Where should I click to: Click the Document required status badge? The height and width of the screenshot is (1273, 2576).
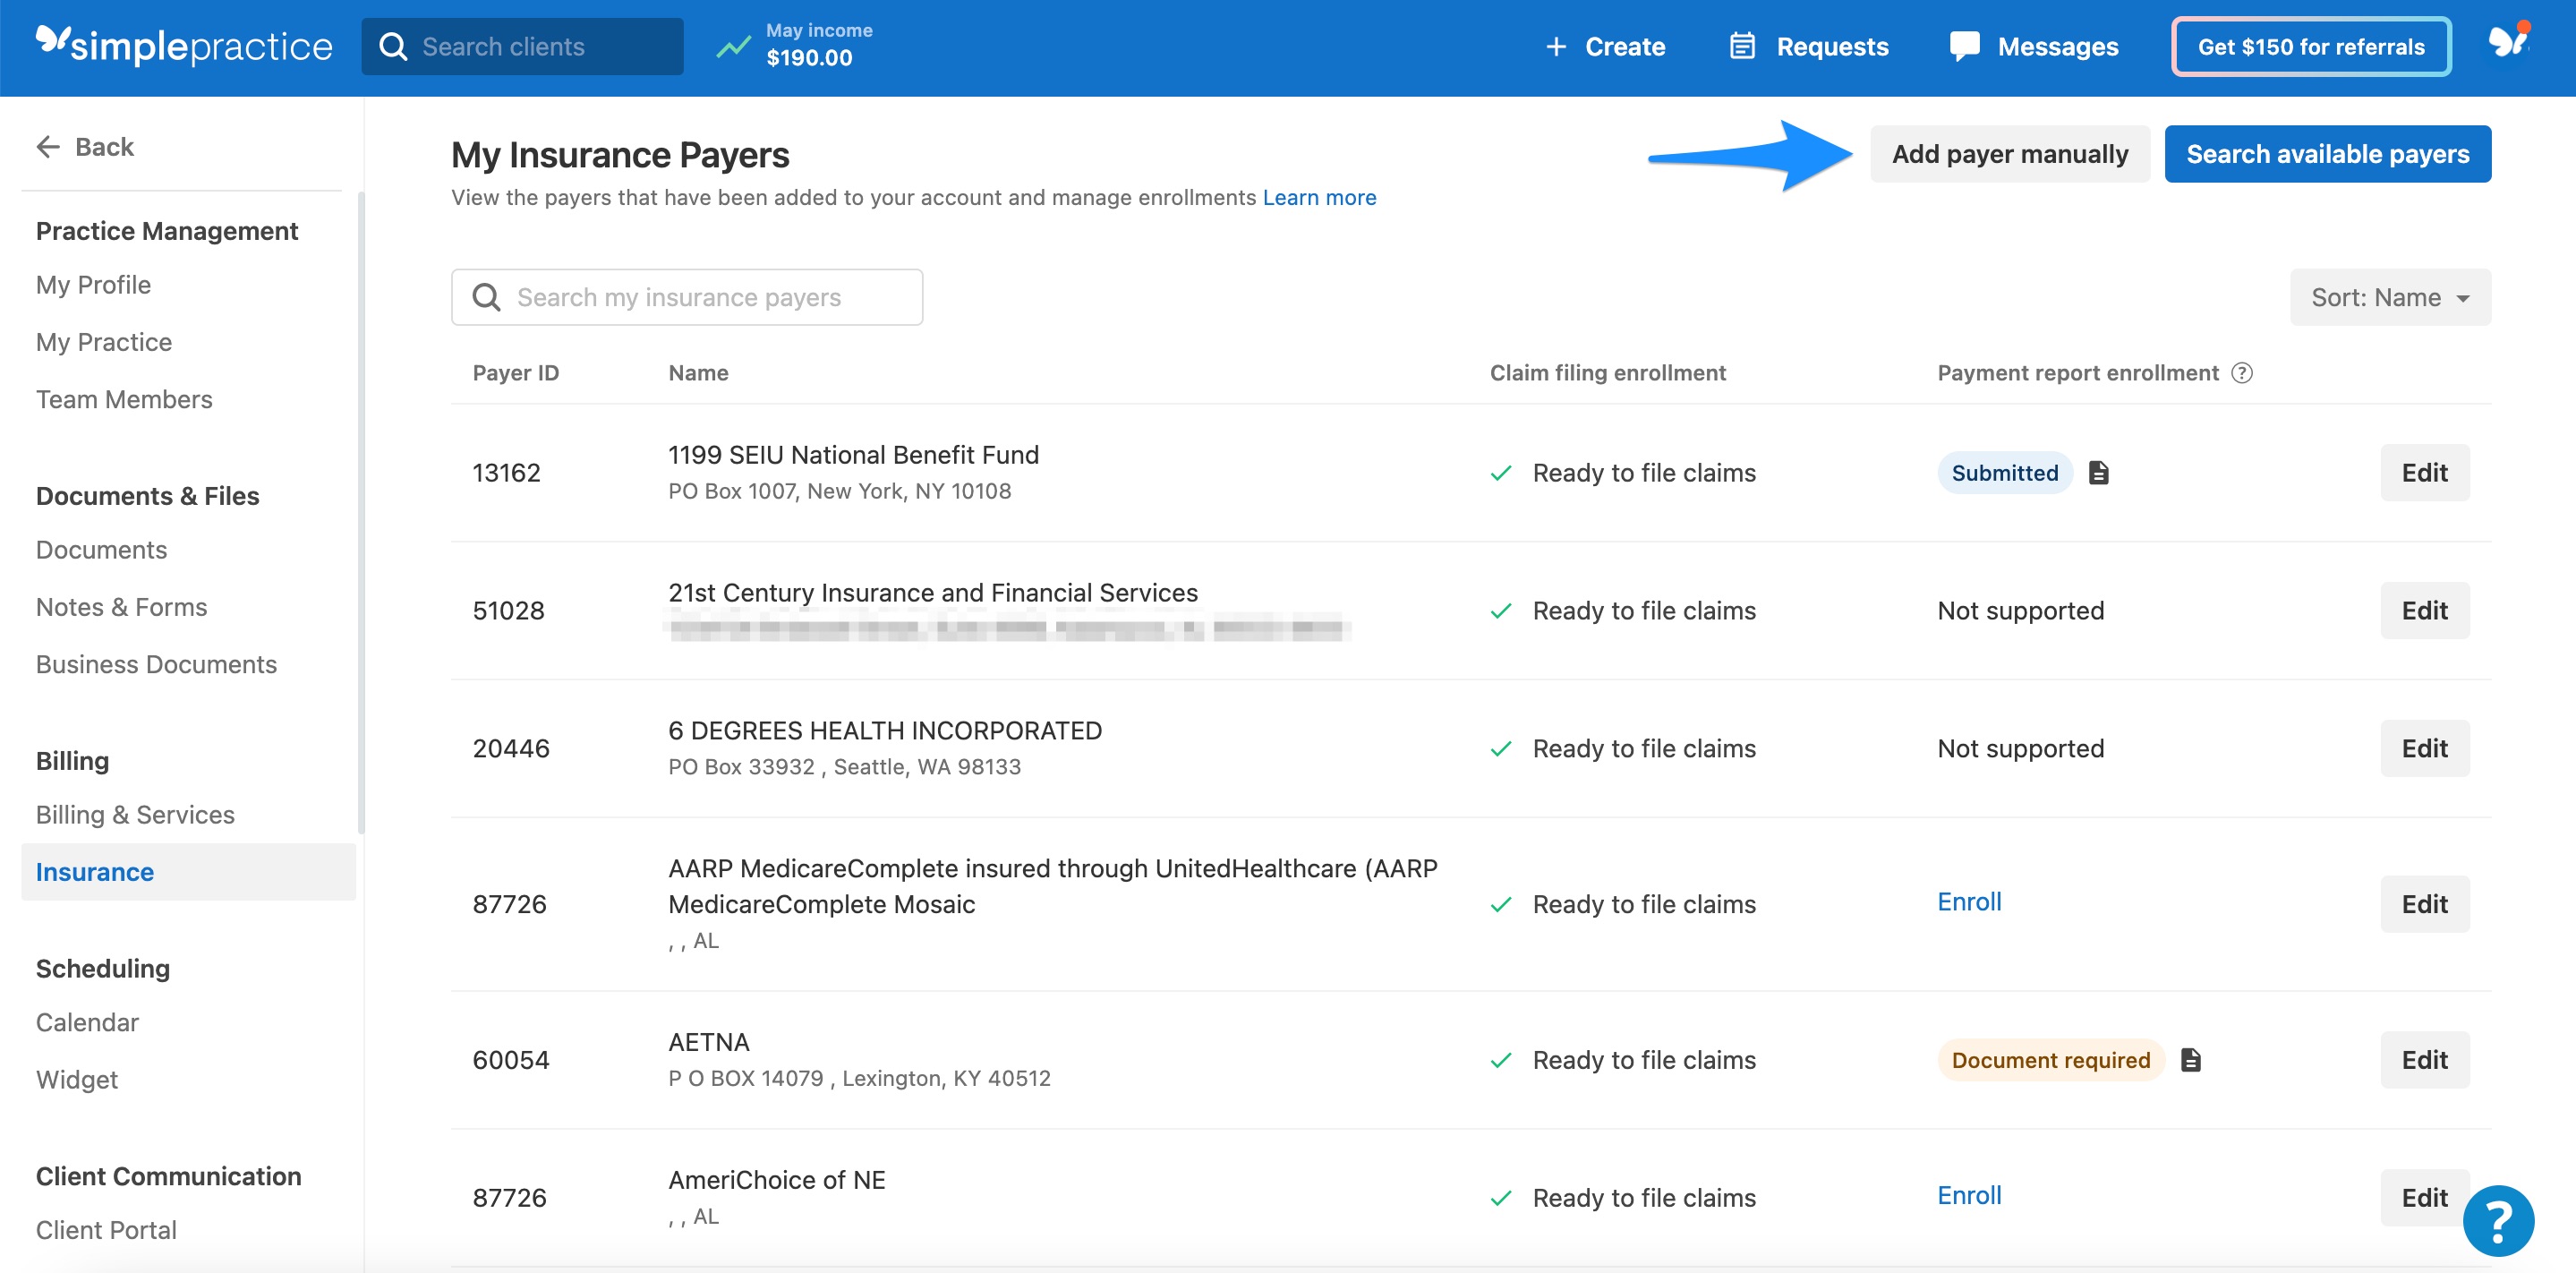pyautogui.click(x=2050, y=1060)
